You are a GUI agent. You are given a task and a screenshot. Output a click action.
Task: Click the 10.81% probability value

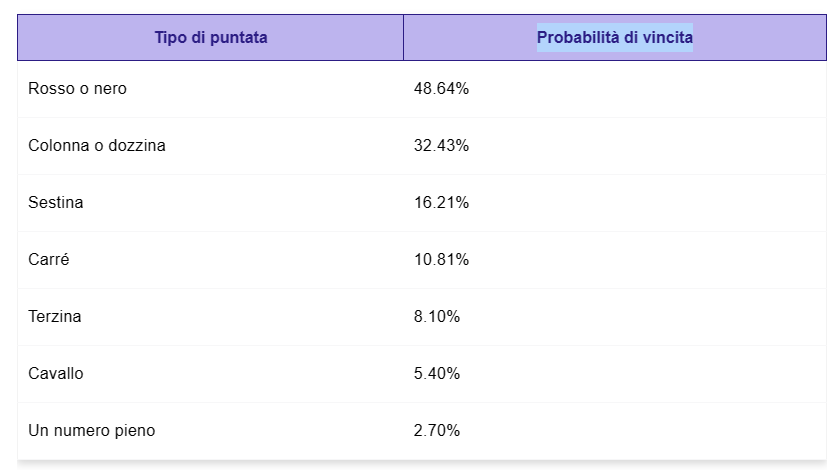pyautogui.click(x=441, y=260)
